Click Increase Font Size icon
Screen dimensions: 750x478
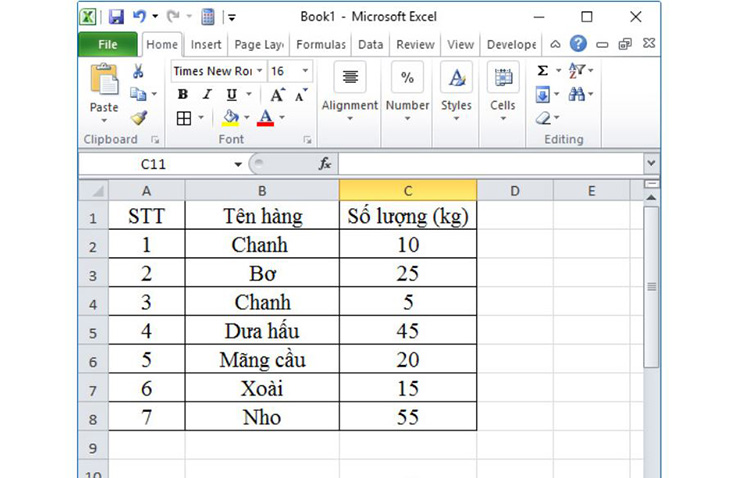[x=277, y=95]
